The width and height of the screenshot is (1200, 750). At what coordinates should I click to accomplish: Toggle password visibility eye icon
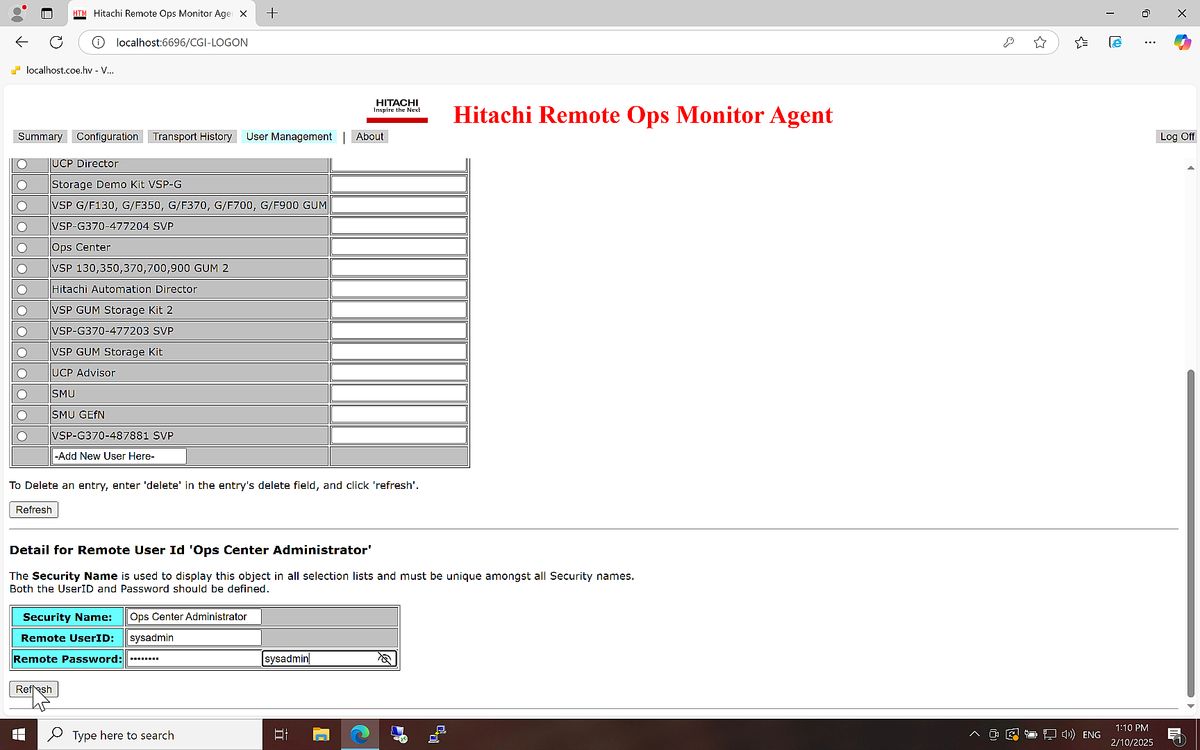[384, 659]
